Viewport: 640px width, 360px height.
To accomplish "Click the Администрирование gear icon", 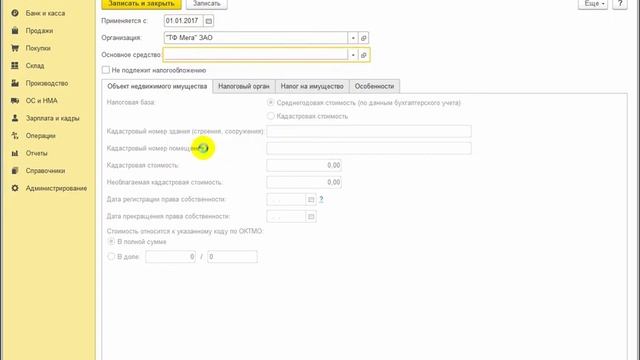I will pos(15,189).
